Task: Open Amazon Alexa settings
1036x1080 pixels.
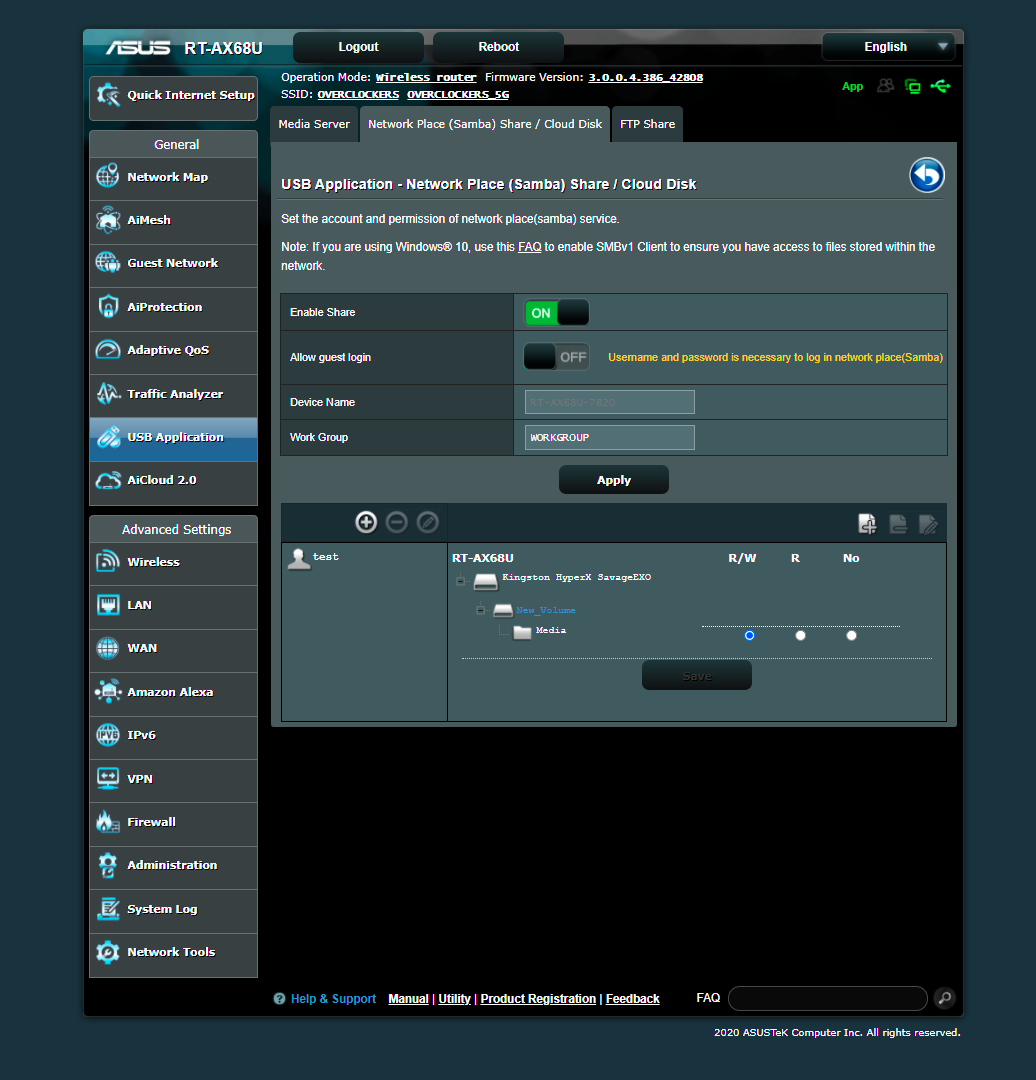Action: tap(174, 693)
